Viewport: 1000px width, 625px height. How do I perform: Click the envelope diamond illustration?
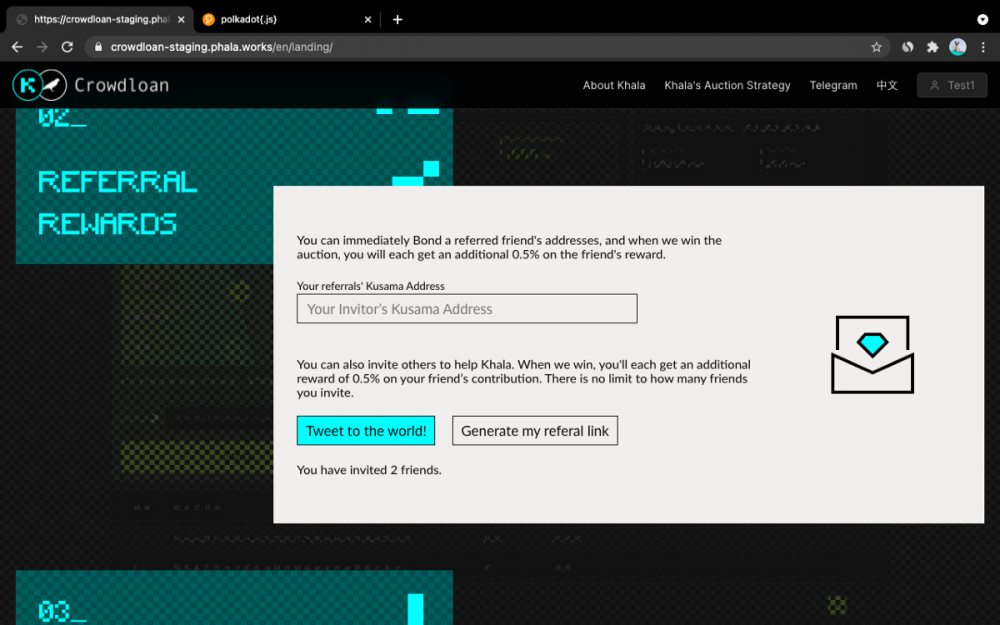tap(872, 355)
